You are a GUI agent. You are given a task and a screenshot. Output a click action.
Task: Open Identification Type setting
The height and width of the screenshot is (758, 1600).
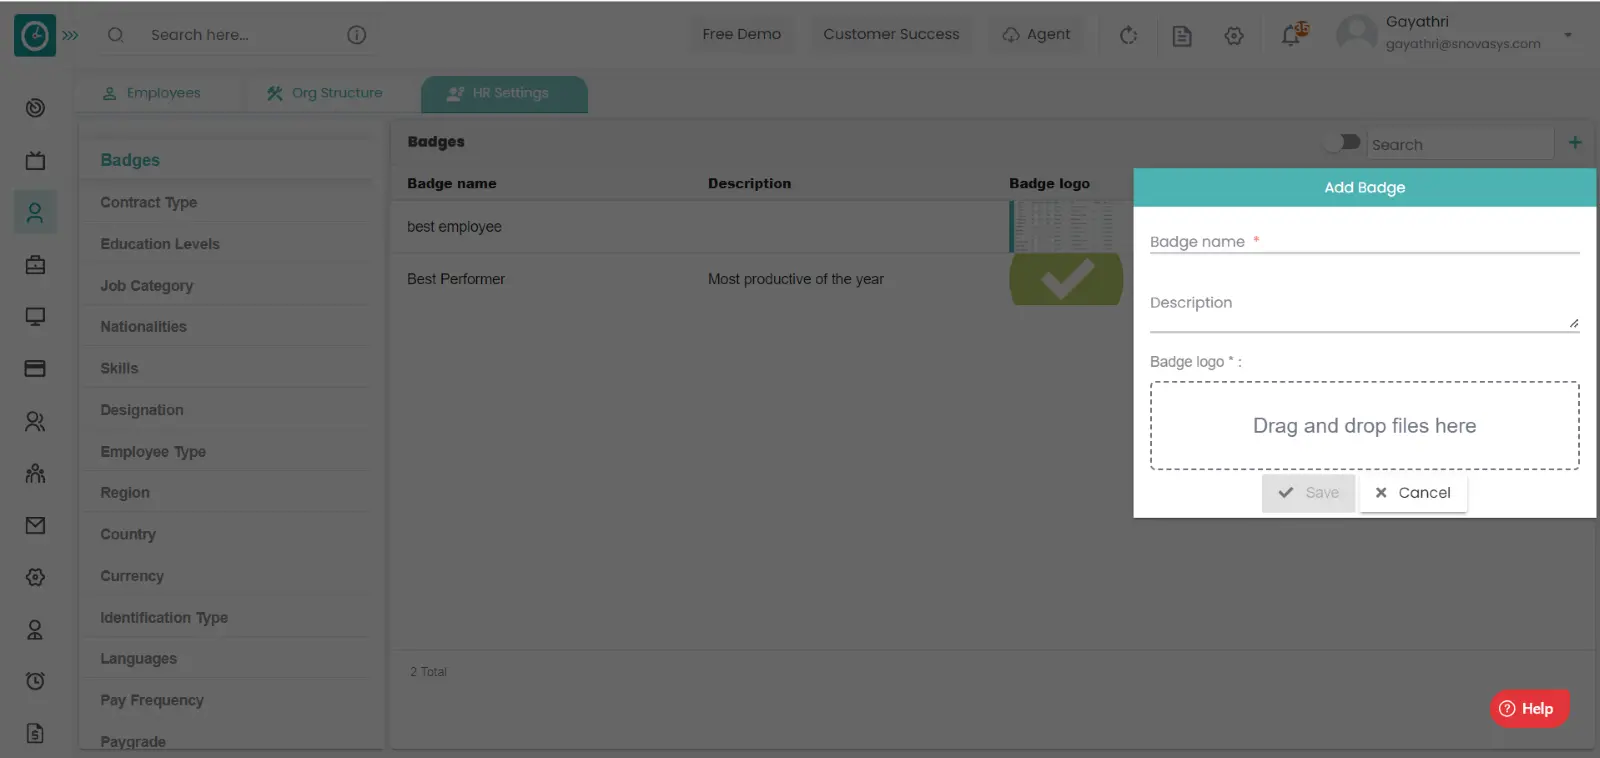click(163, 618)
